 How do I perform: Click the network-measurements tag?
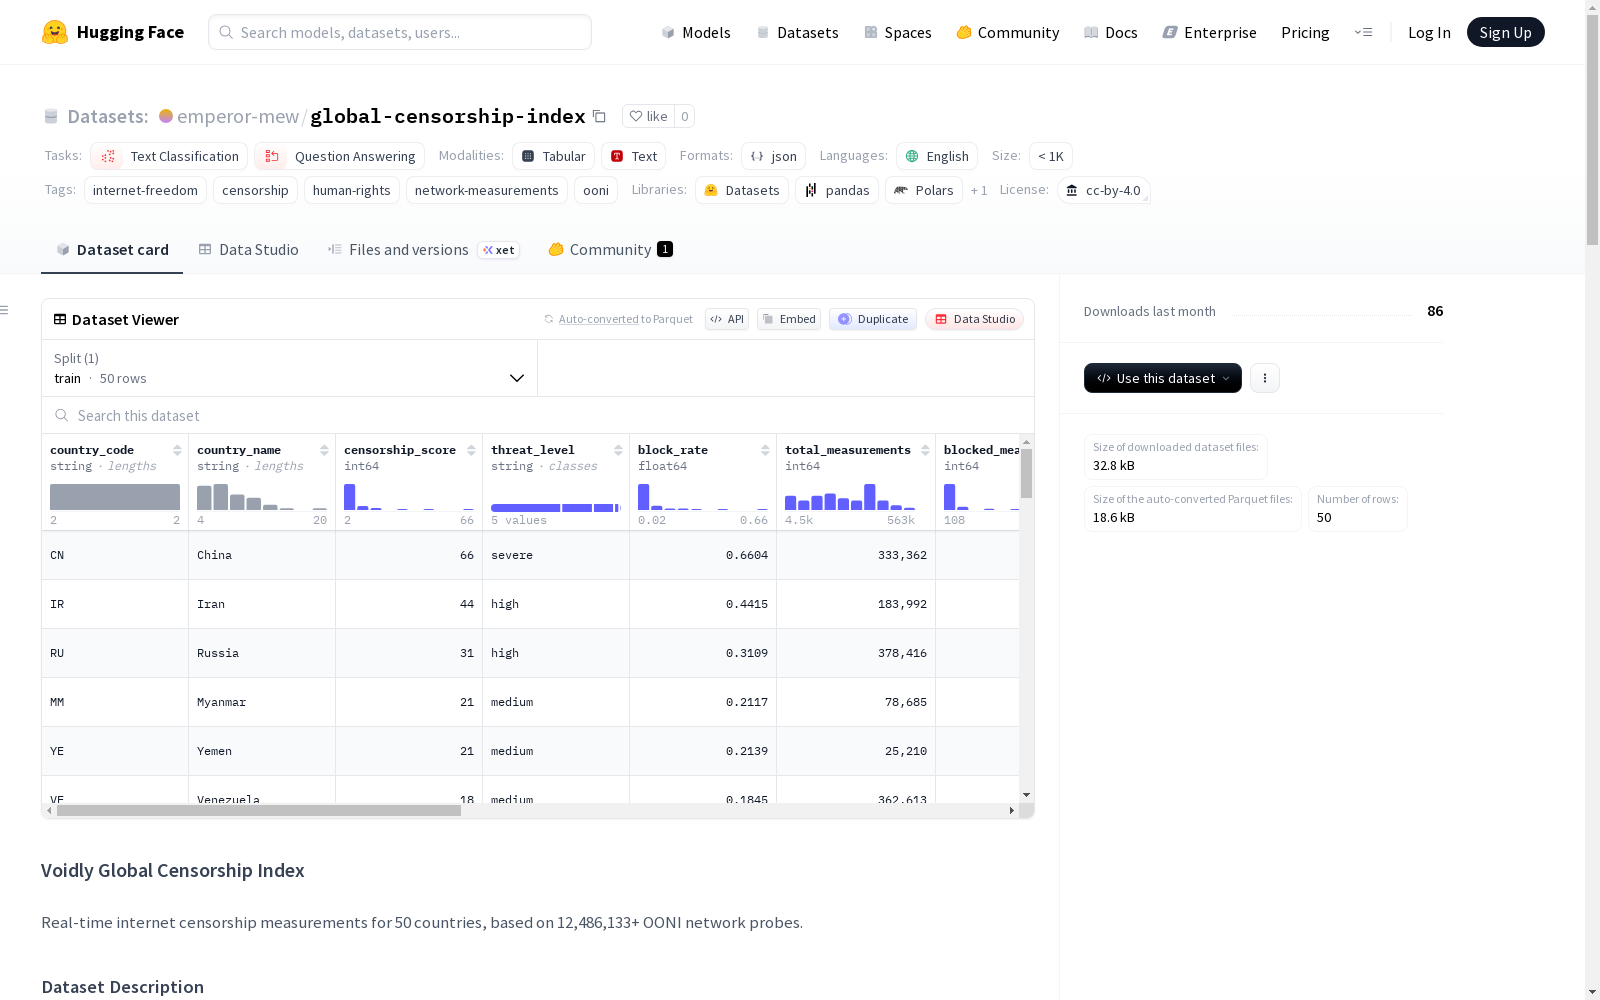487,190
